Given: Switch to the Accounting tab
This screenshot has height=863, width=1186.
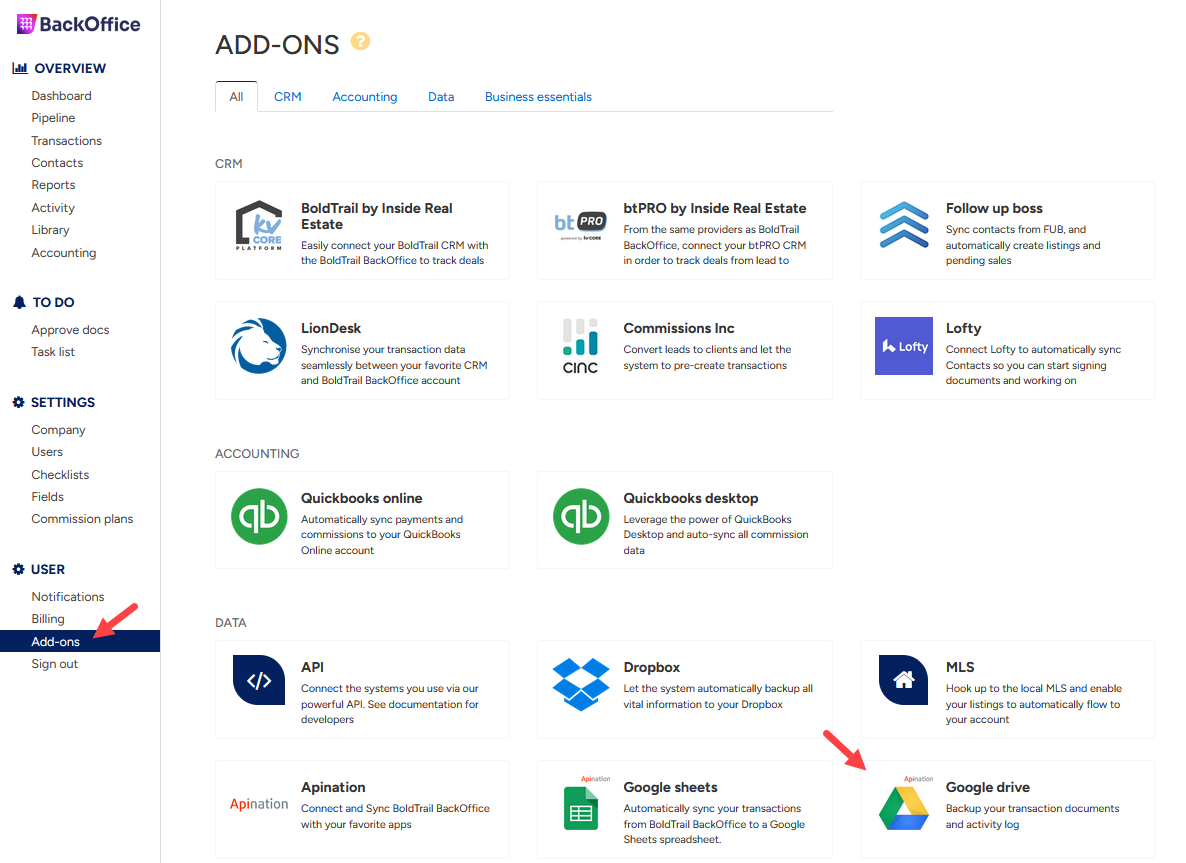Looking at the screenshot, I should click(365, 97).
